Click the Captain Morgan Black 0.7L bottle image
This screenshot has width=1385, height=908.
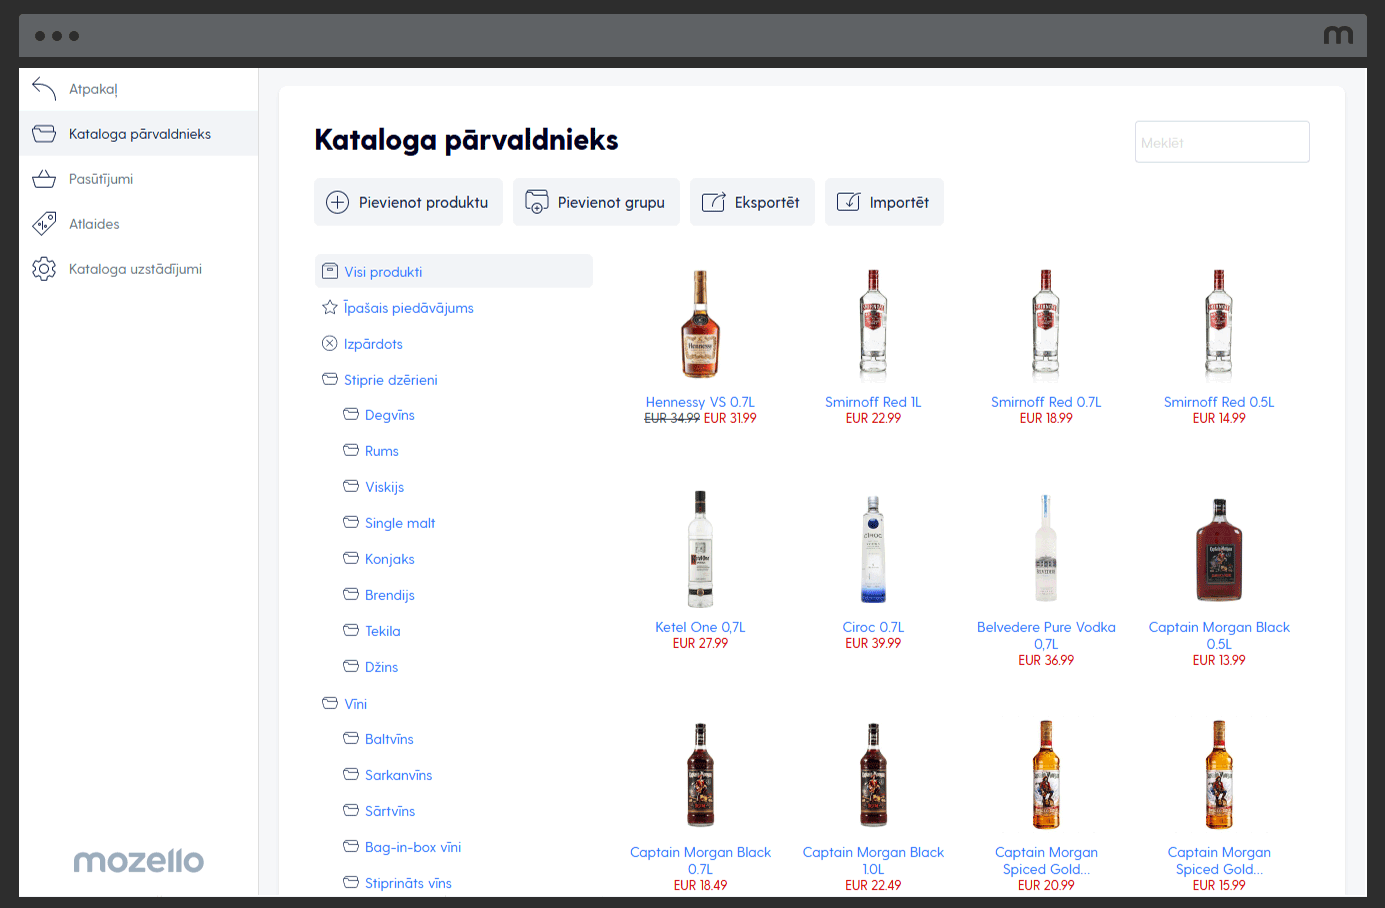[x=700, y=774]
